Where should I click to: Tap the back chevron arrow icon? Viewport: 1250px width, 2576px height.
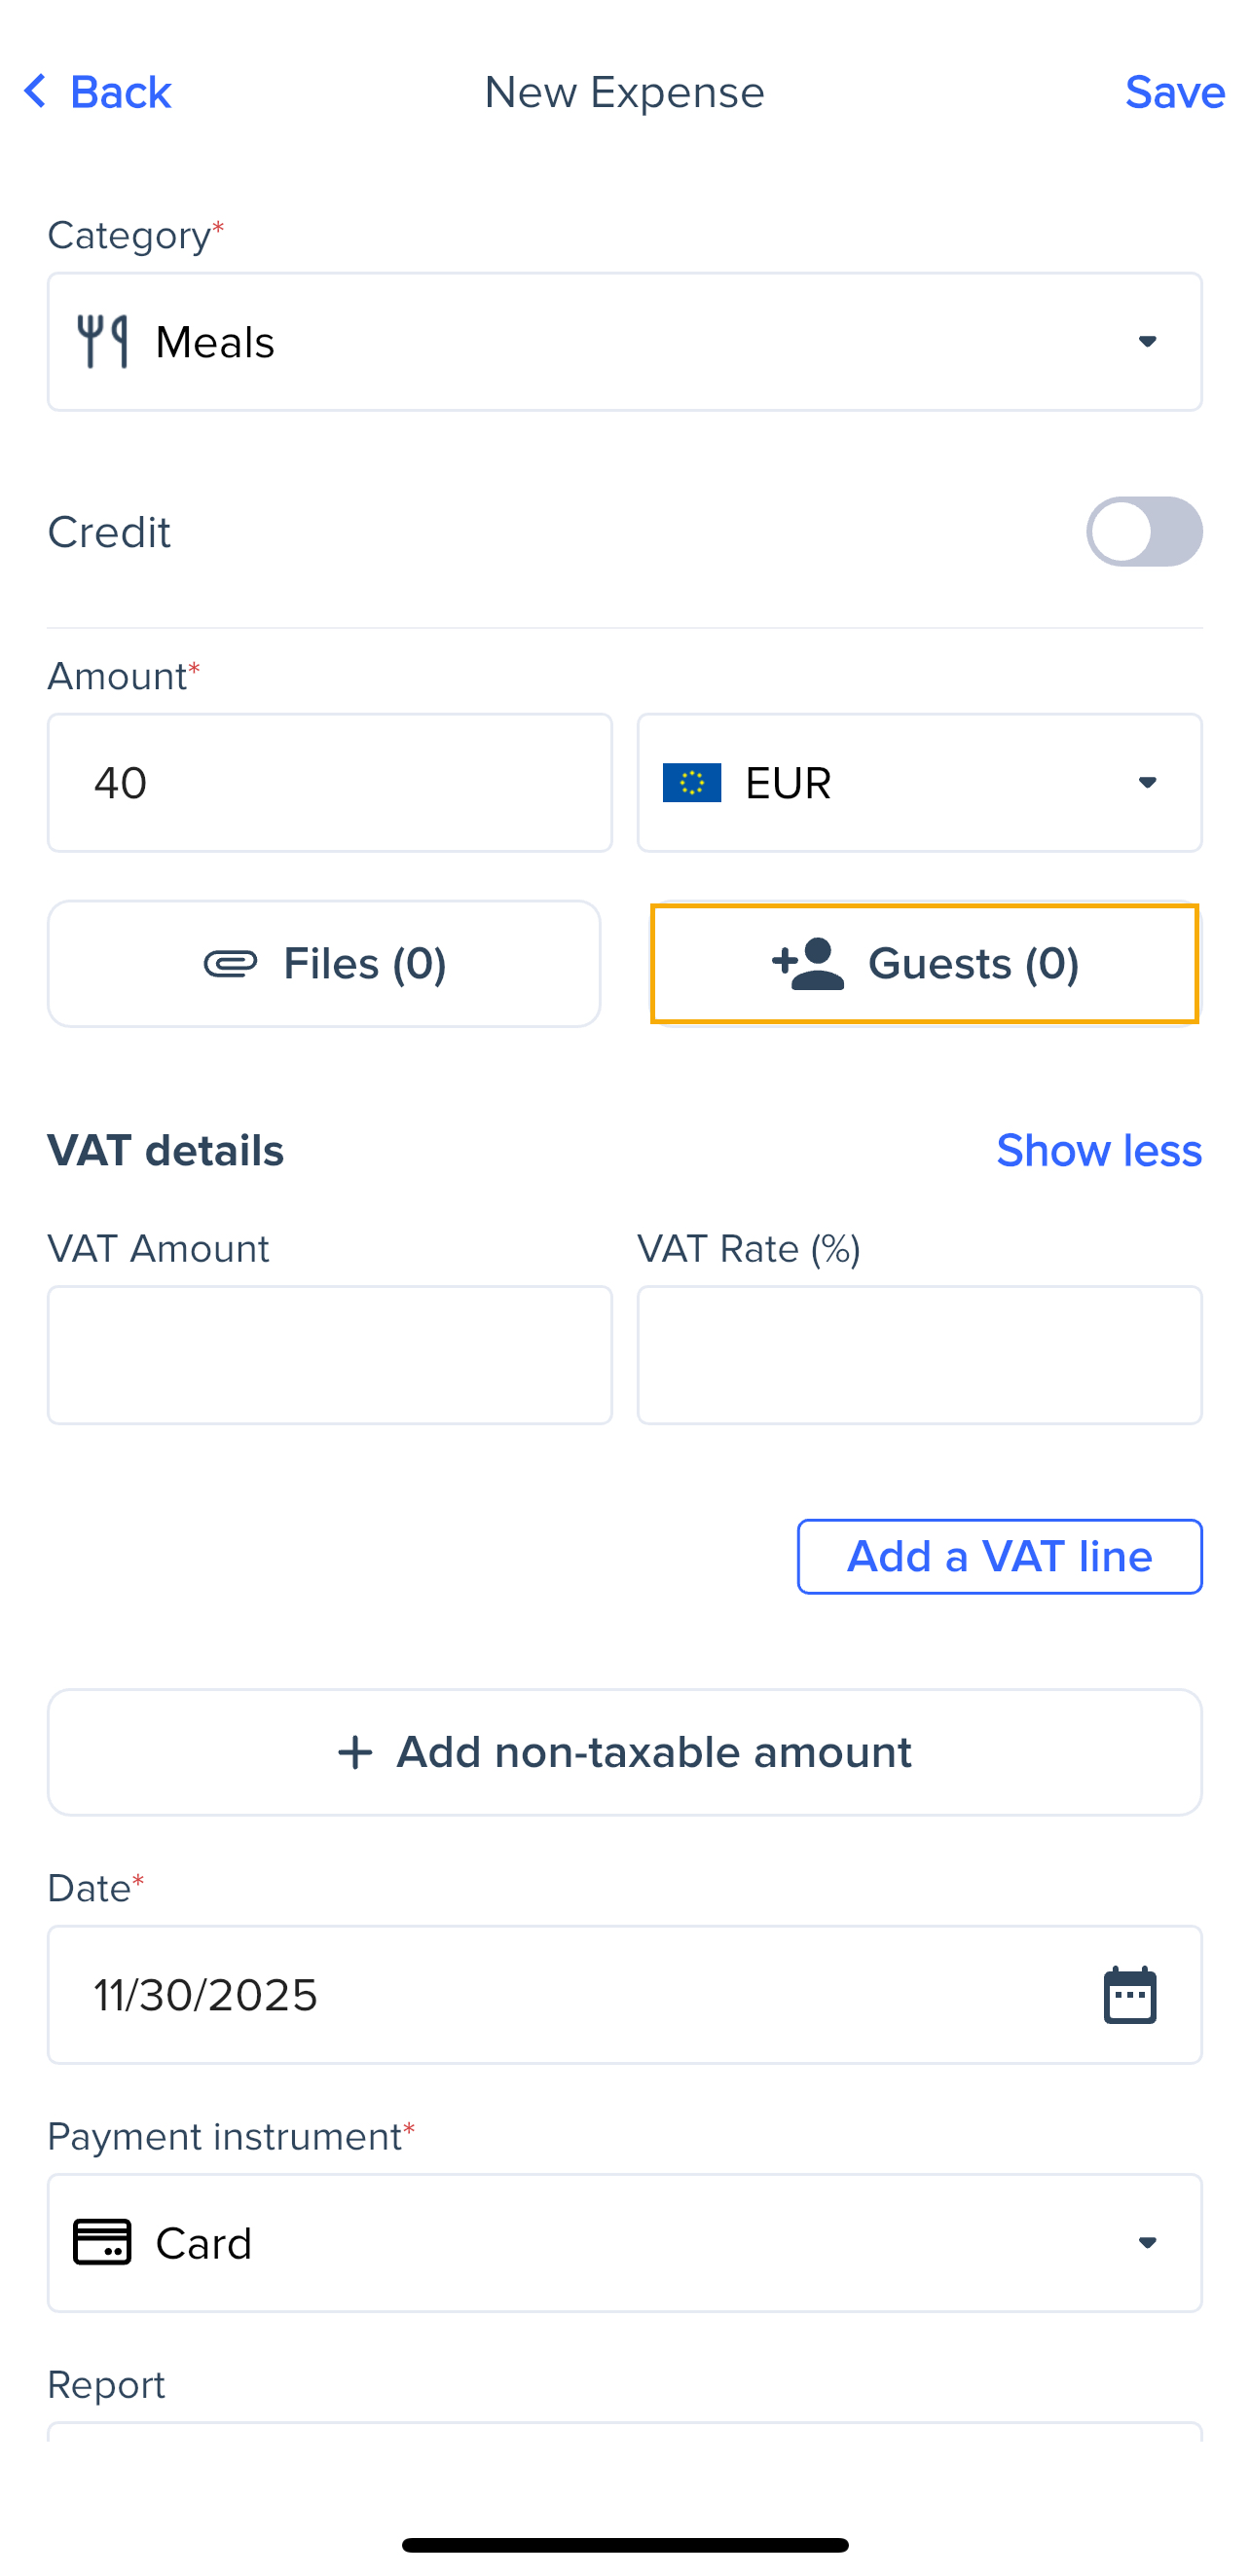[35, 91]
